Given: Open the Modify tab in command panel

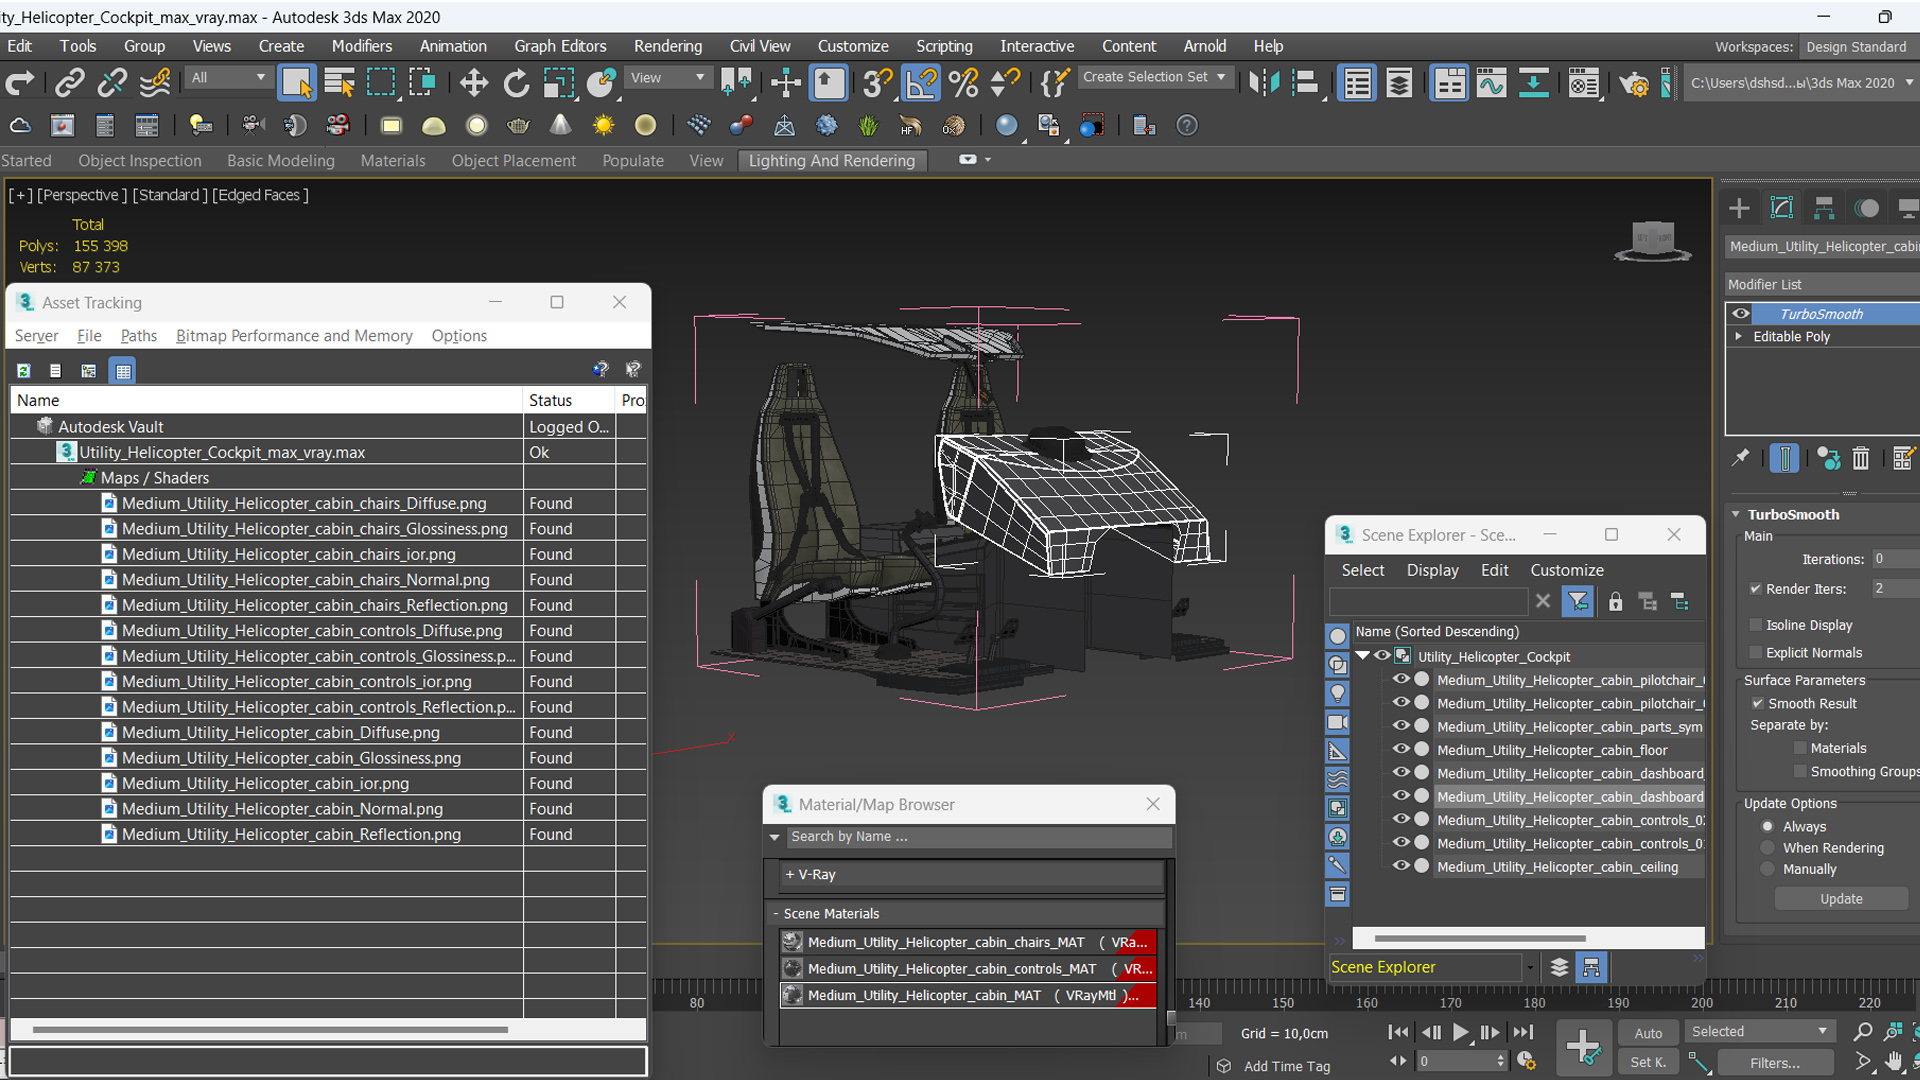Looking at the screenshot, I should (x=1782, y=208).
